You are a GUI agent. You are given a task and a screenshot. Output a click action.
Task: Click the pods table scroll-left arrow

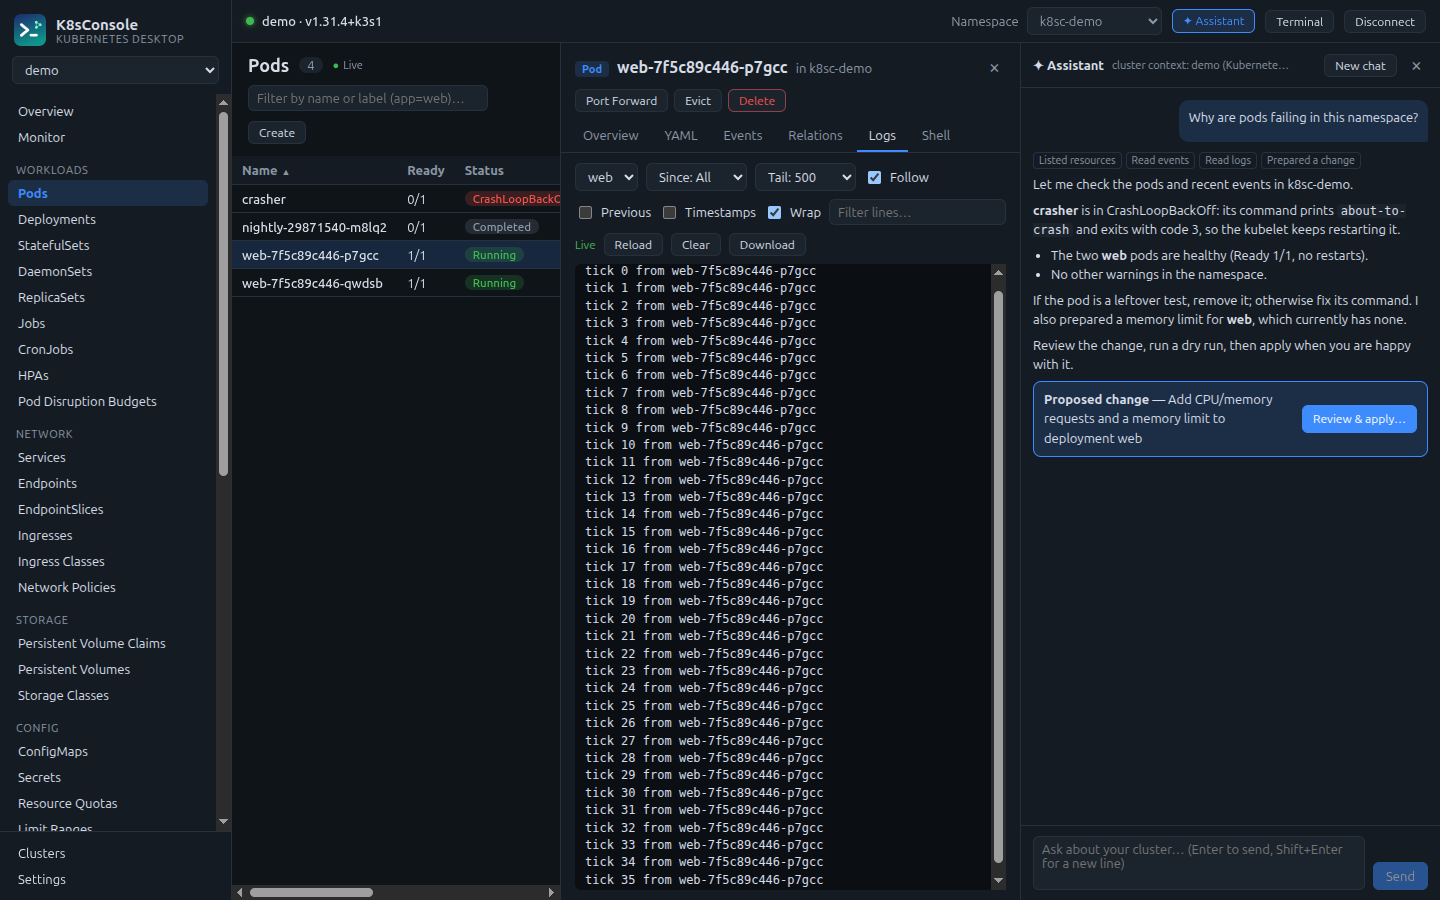click(x=239, y=892)
